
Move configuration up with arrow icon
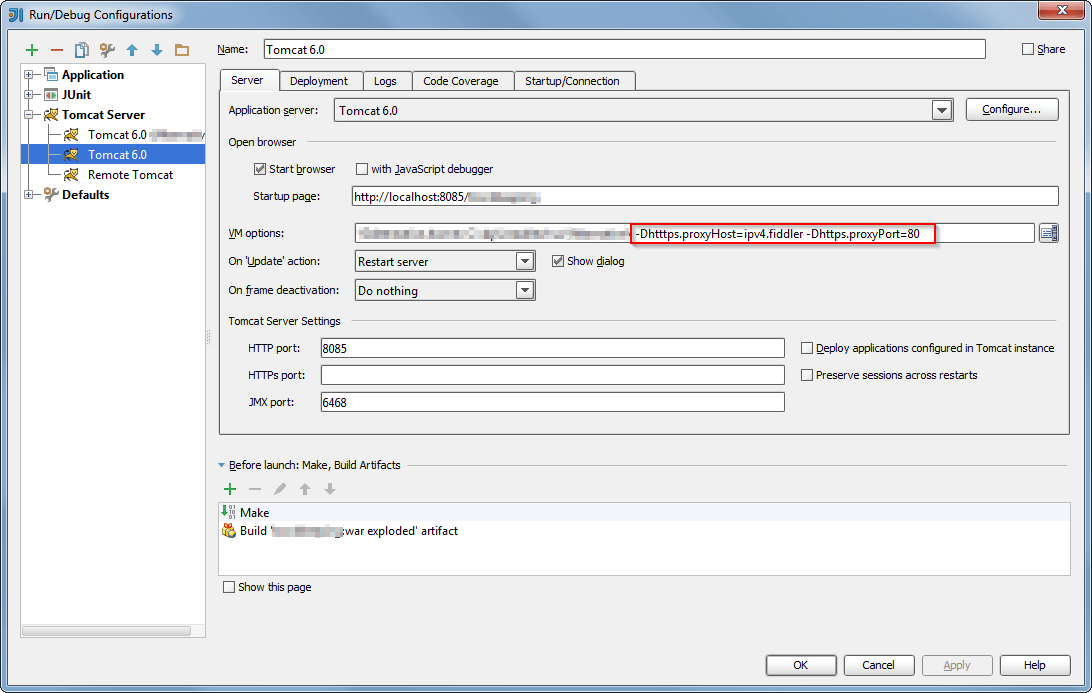[x=132, y=49]
